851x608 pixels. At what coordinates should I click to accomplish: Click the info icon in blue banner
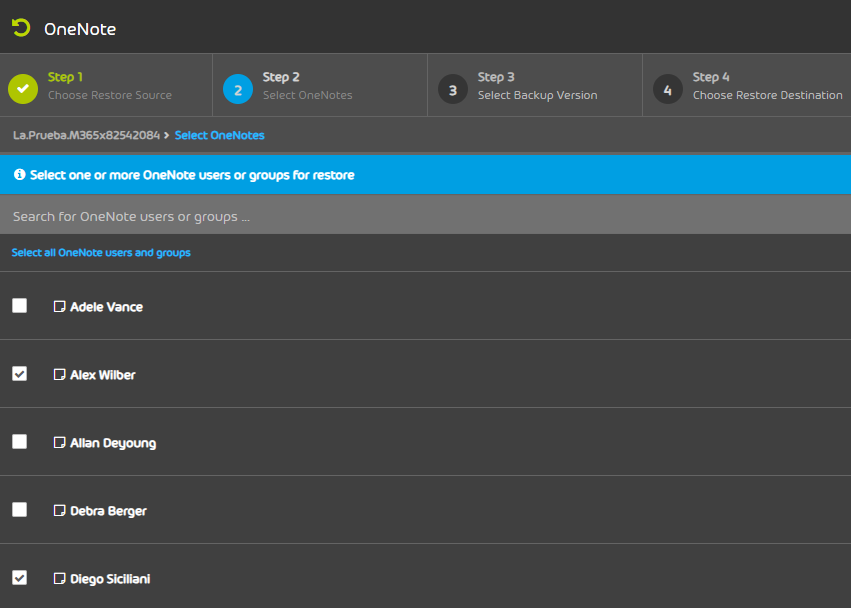(19, 174)
